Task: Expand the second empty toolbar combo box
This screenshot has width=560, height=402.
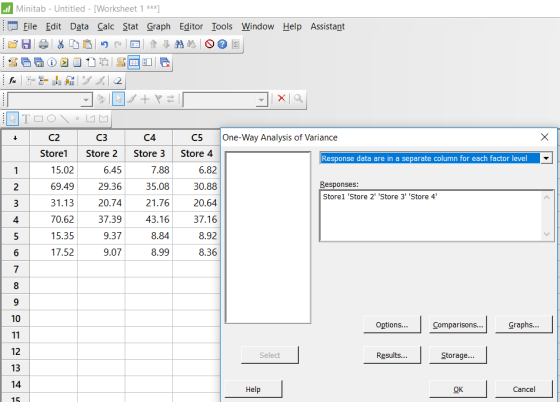Action: [x=262, y=100]
